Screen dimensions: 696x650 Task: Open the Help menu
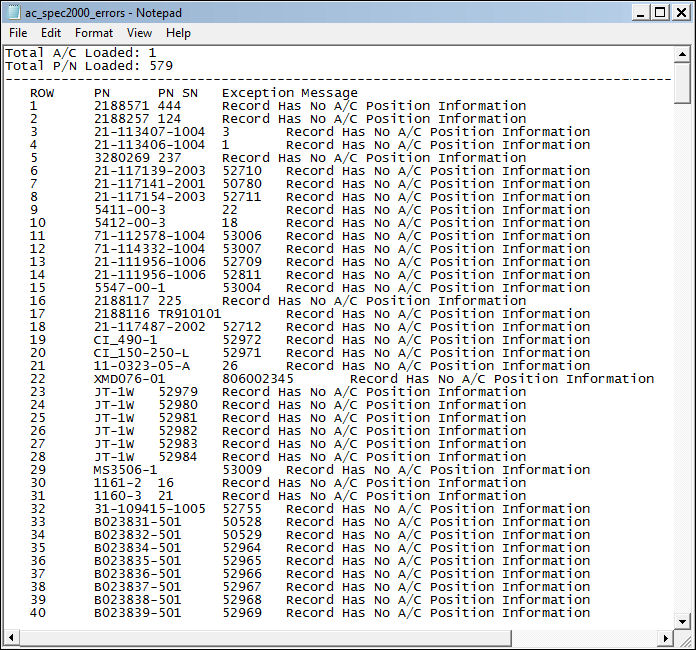tap(178, 33)
